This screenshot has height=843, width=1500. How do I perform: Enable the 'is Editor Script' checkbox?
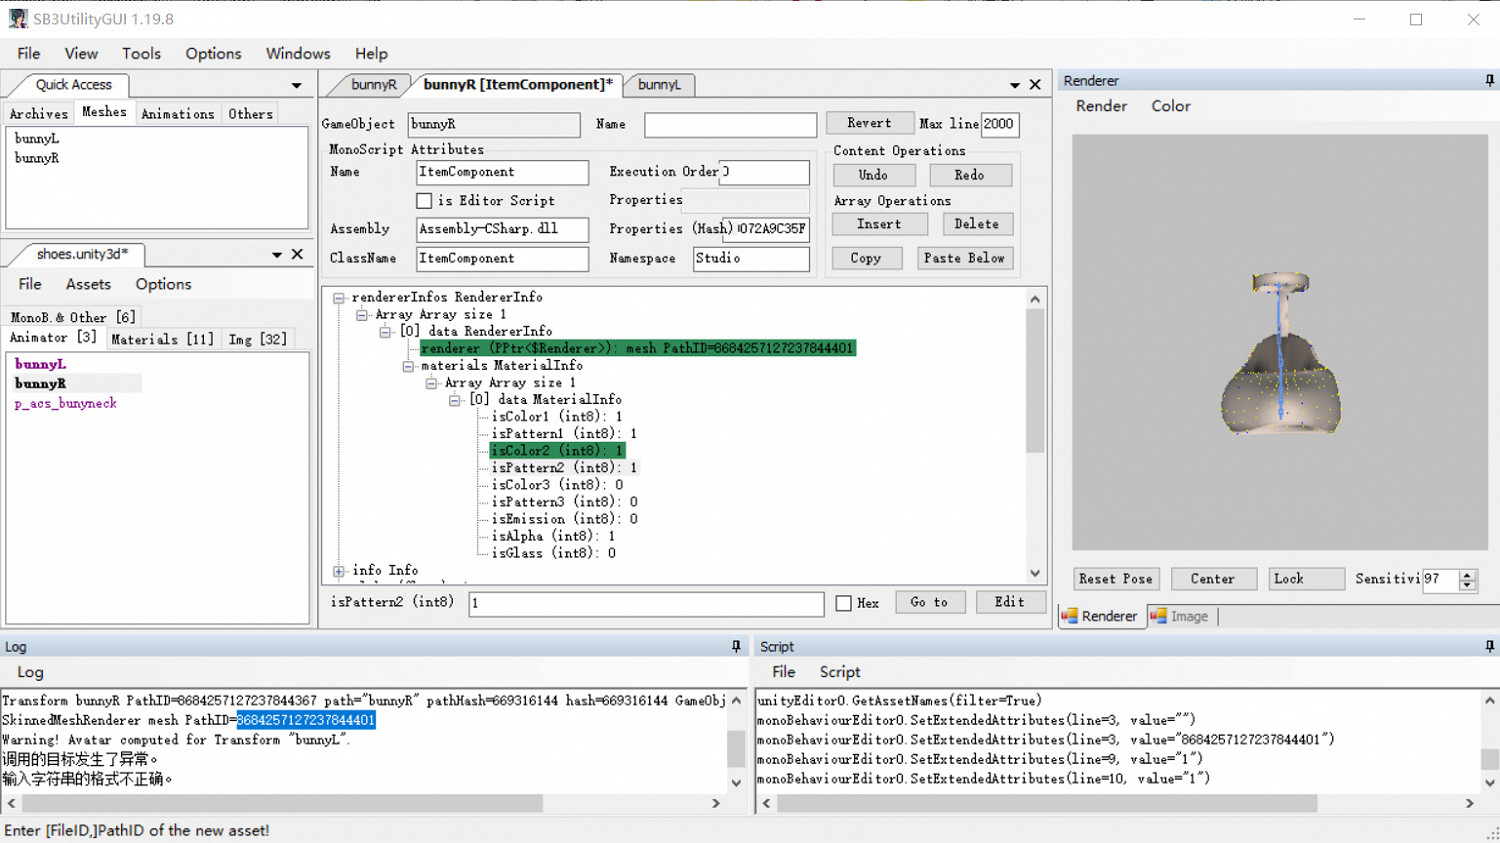(424, 201)
